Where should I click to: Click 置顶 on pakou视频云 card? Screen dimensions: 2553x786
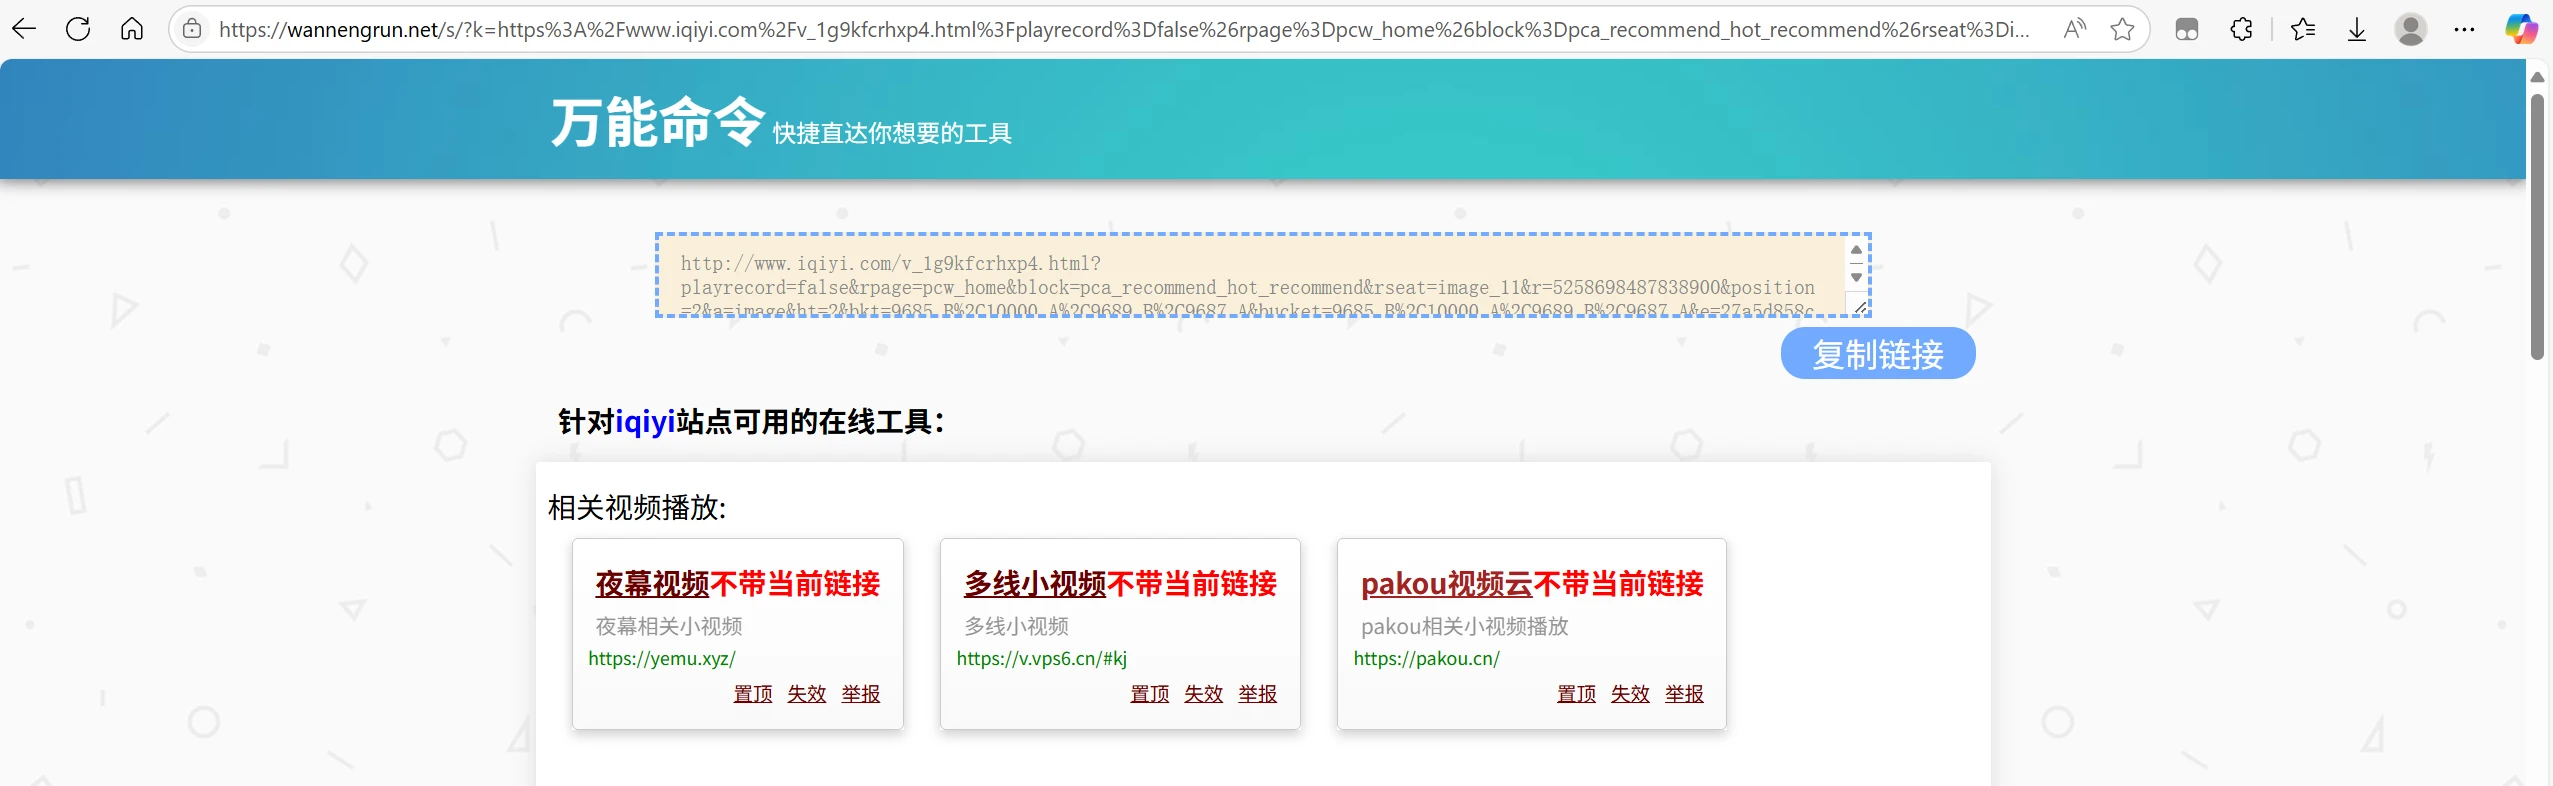pos(1577,694)
